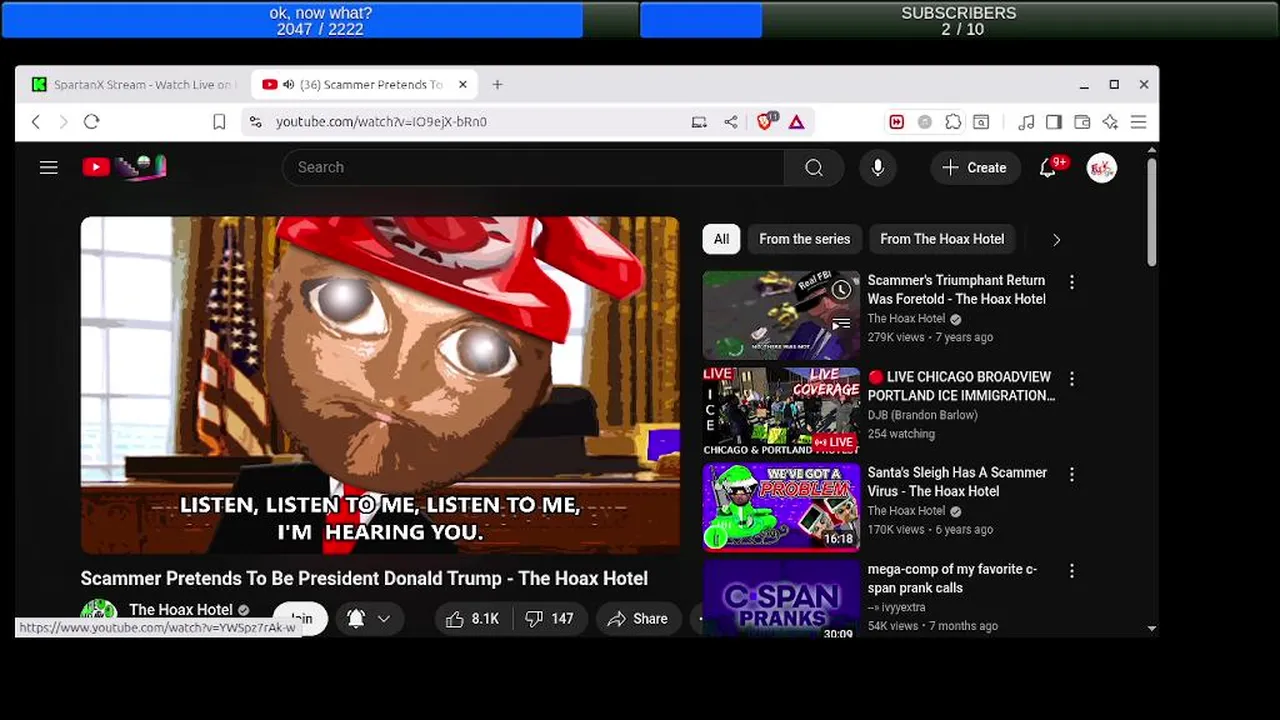
Task: Open the account avatar menu
Action: pos(1101,167)
